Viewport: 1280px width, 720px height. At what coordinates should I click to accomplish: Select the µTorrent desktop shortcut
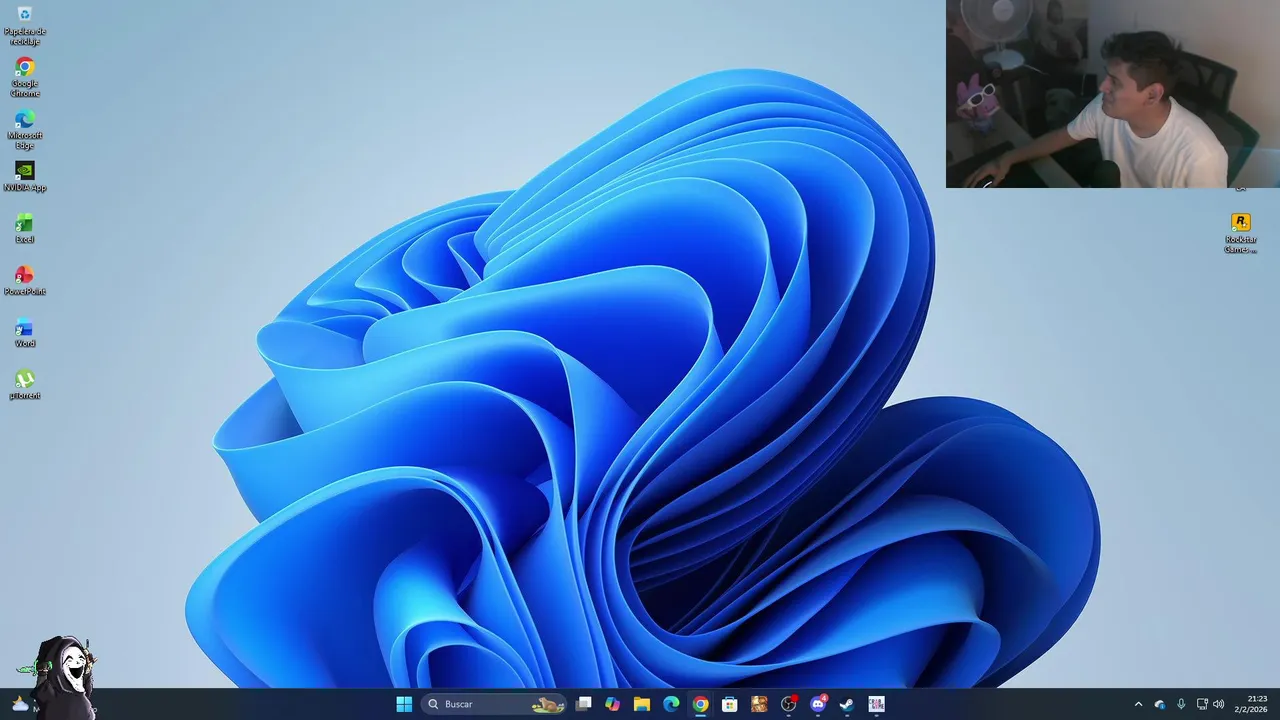[25, 385]
